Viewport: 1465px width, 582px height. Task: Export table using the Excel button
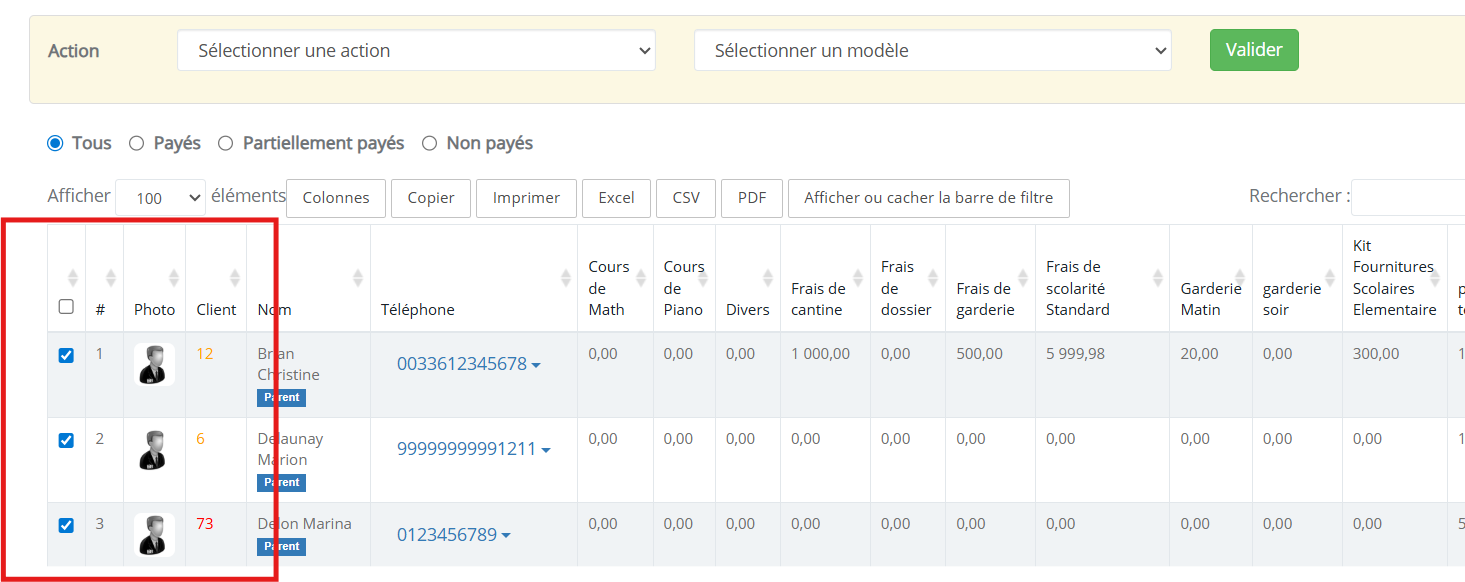click(x=616, y=198)
